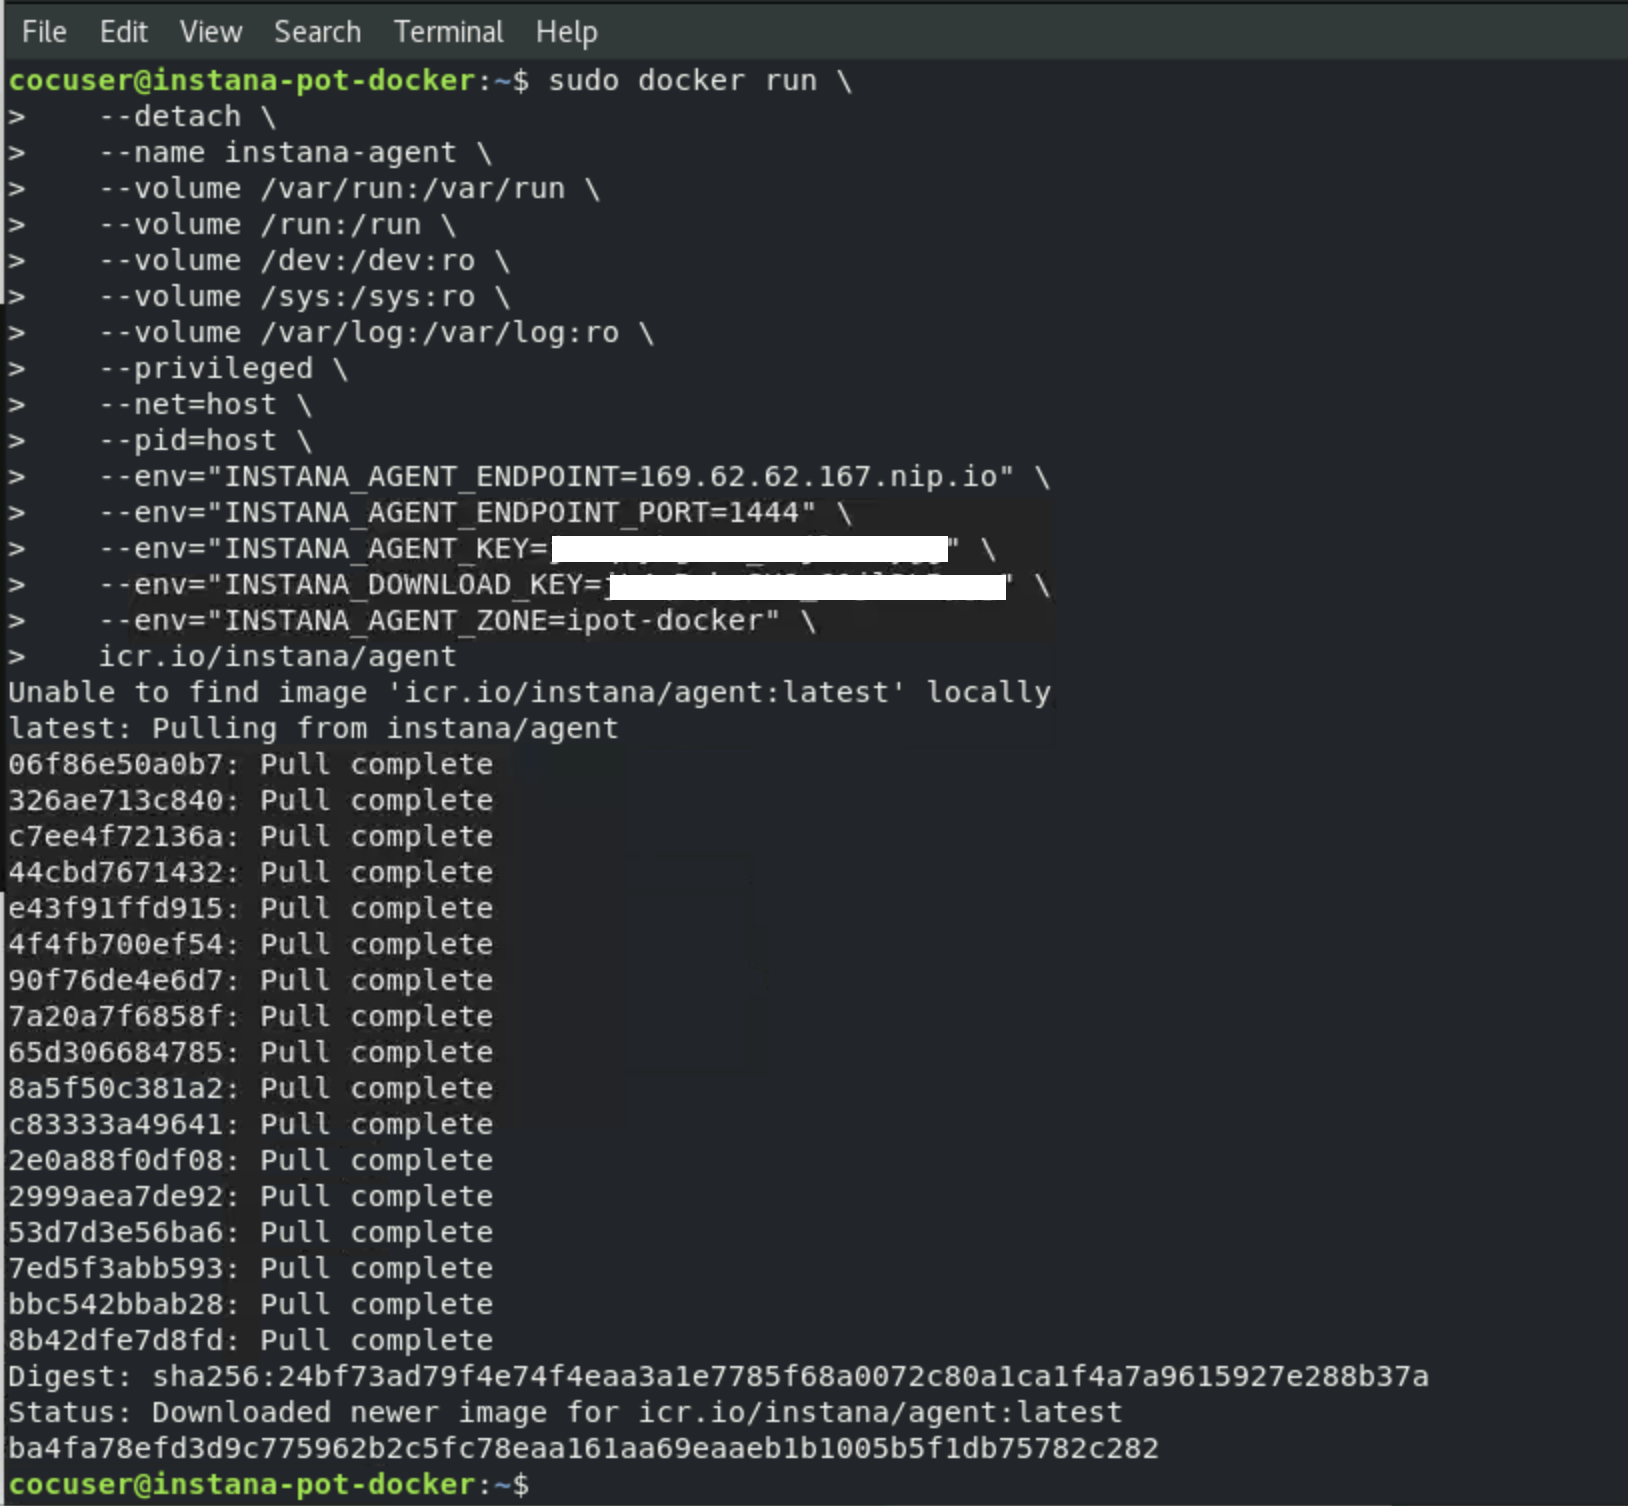This screenshot has width=1628, height=1506.
Task: Click layer e43f91ffd915 Pull complete line
Action: 250,909
